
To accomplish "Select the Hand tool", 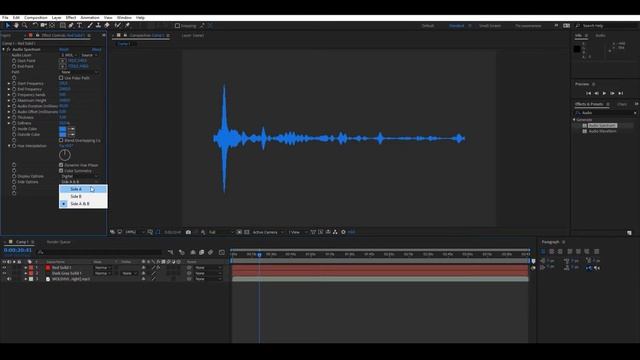I will click(x=16, y=25).
